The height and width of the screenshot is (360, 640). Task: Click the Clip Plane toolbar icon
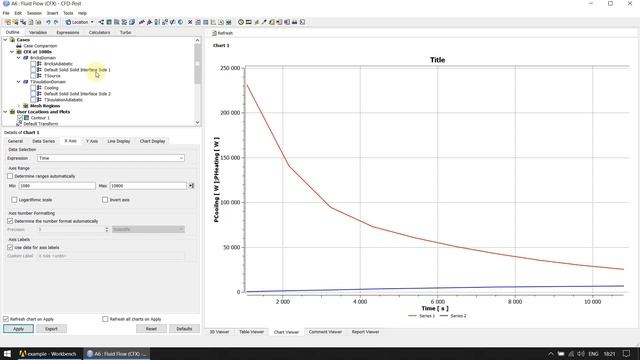point(173,22)
